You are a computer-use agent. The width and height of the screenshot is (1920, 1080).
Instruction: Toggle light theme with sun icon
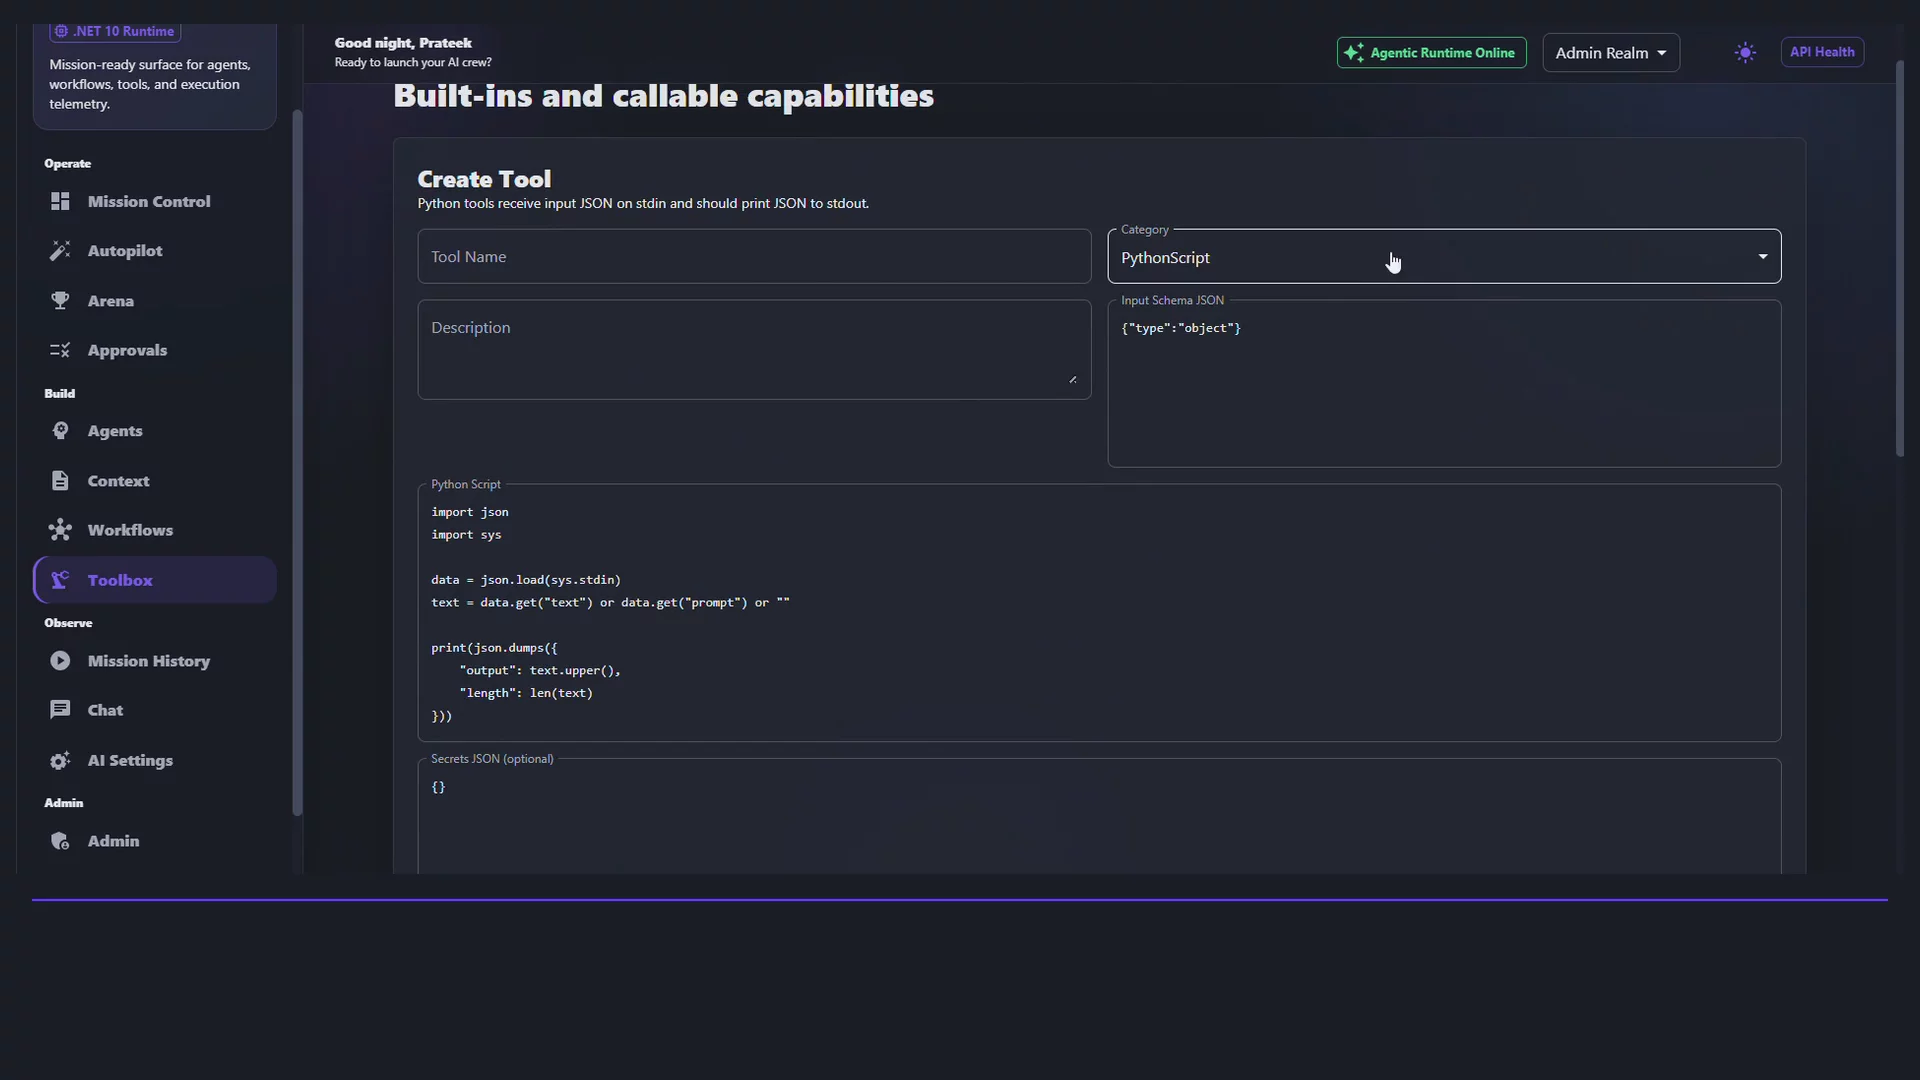point(1745,53)
